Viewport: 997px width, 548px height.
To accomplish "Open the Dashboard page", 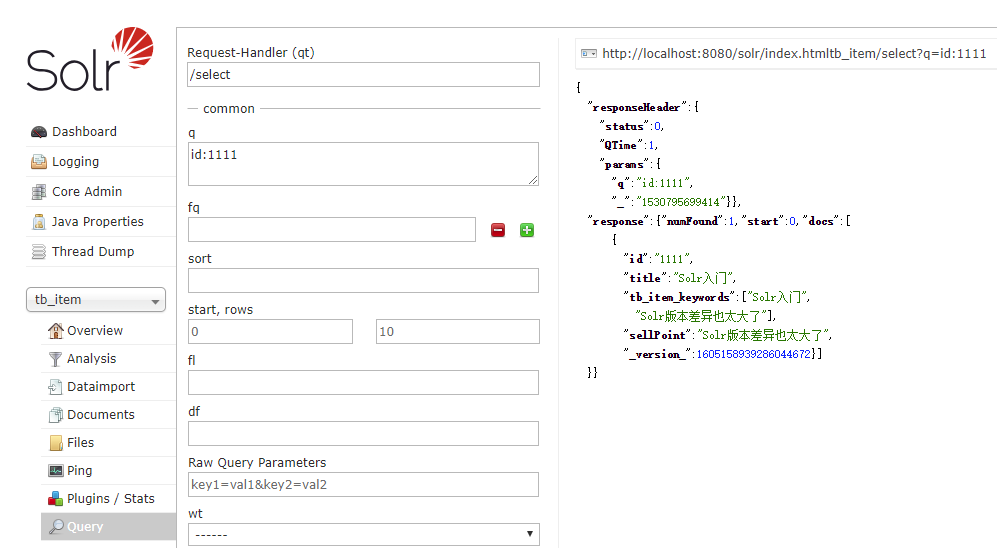I will click(84, 132).
